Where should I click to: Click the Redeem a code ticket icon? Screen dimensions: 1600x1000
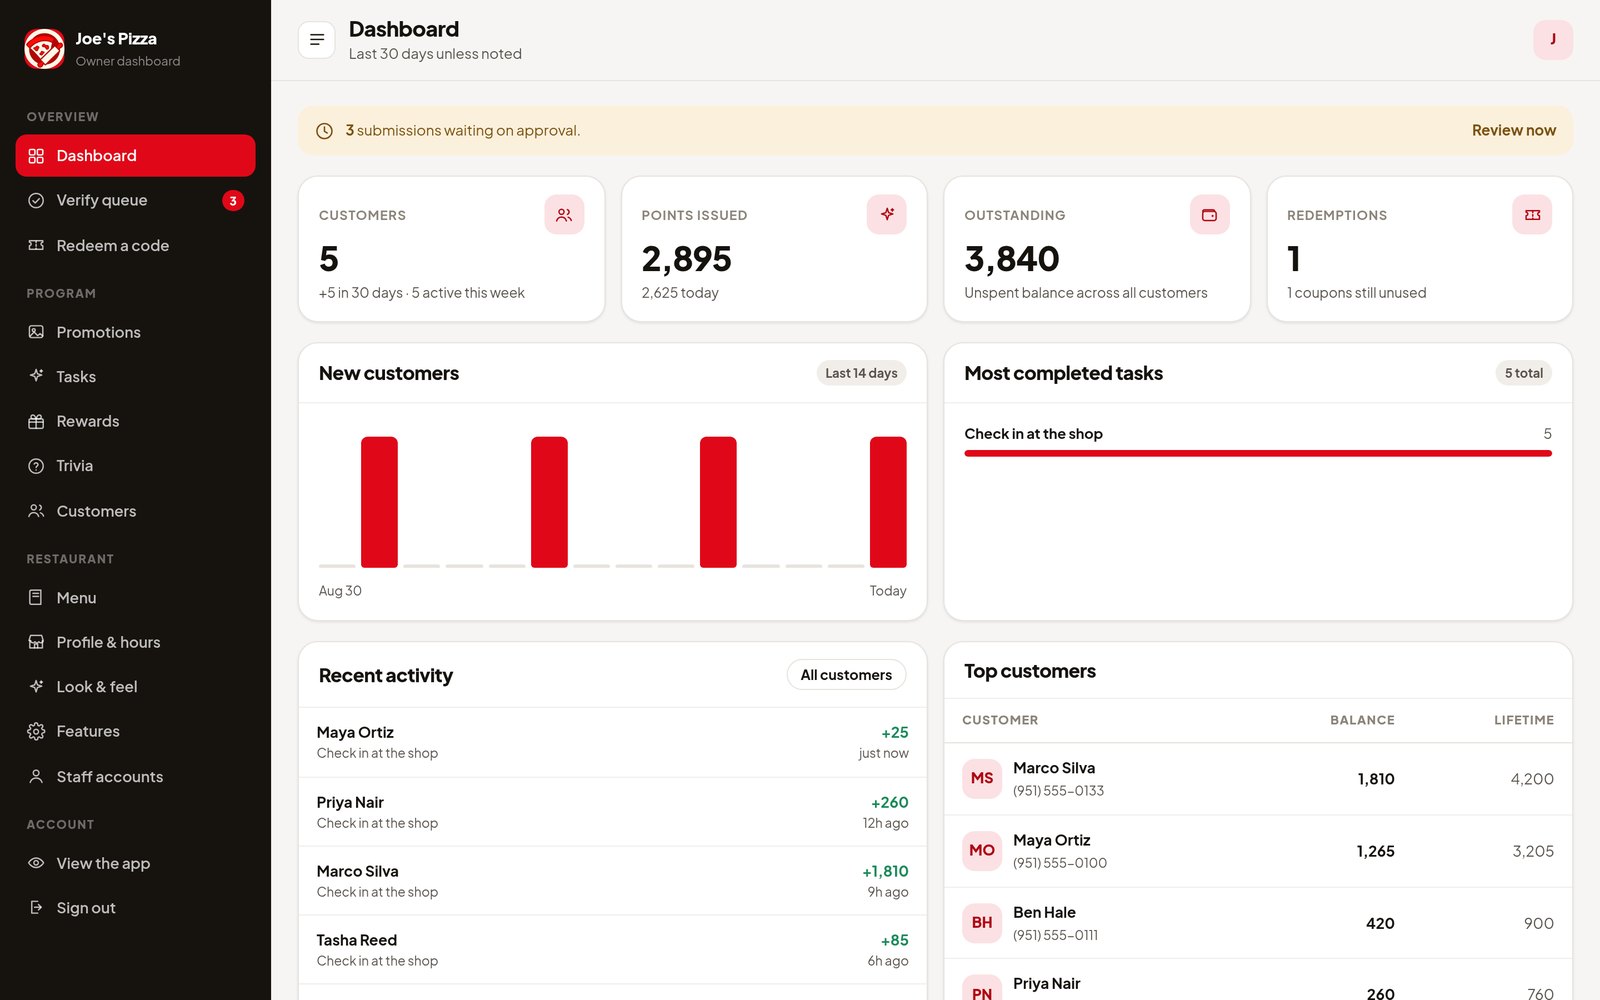(36, 245)
